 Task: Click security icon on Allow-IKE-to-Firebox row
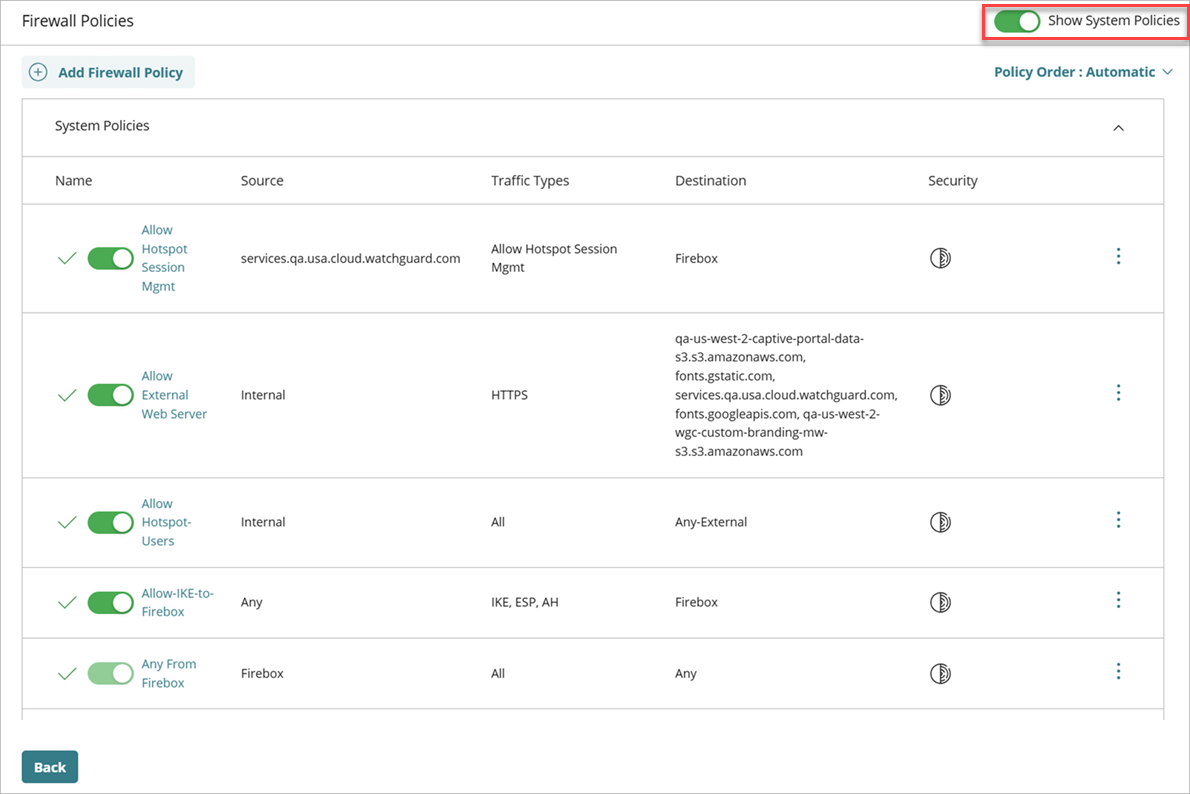pyautogui.click(x=940, y=602)
